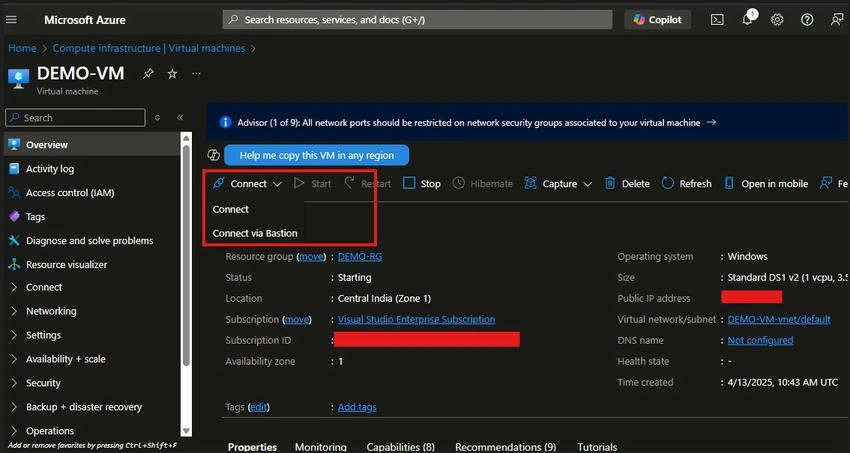Viewport: 850px width, 453px height.
Task: Click the Add tags link
Action: click(x=357, y=407)
